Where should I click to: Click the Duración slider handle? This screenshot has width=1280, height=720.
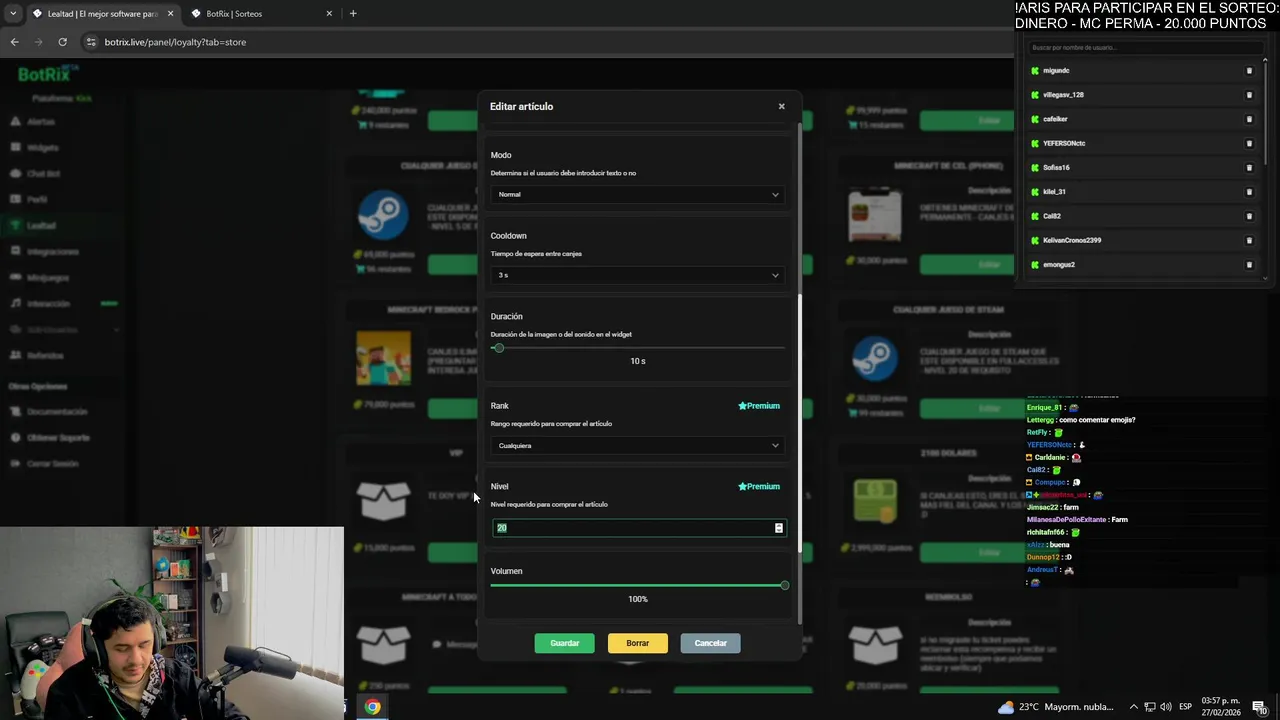pos(498,348)
